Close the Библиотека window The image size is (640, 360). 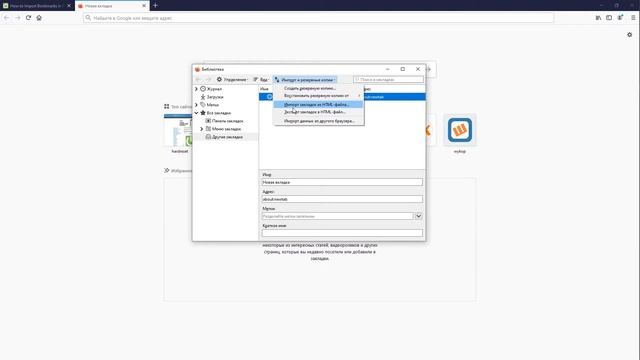[418, 69]
